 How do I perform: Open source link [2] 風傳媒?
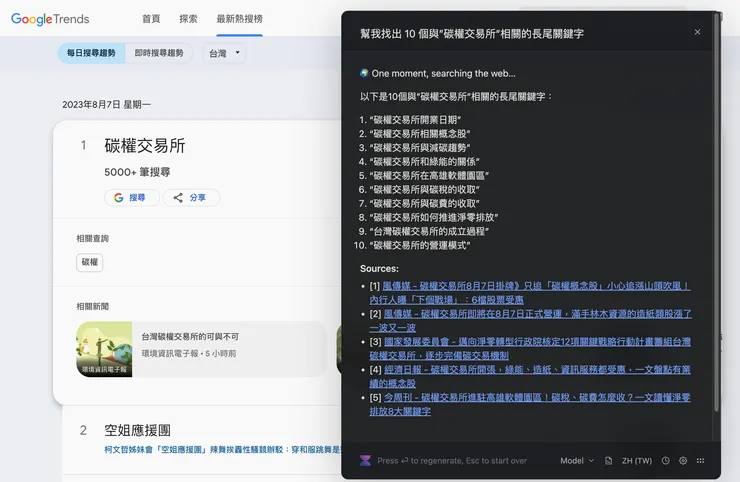(530, 321)
